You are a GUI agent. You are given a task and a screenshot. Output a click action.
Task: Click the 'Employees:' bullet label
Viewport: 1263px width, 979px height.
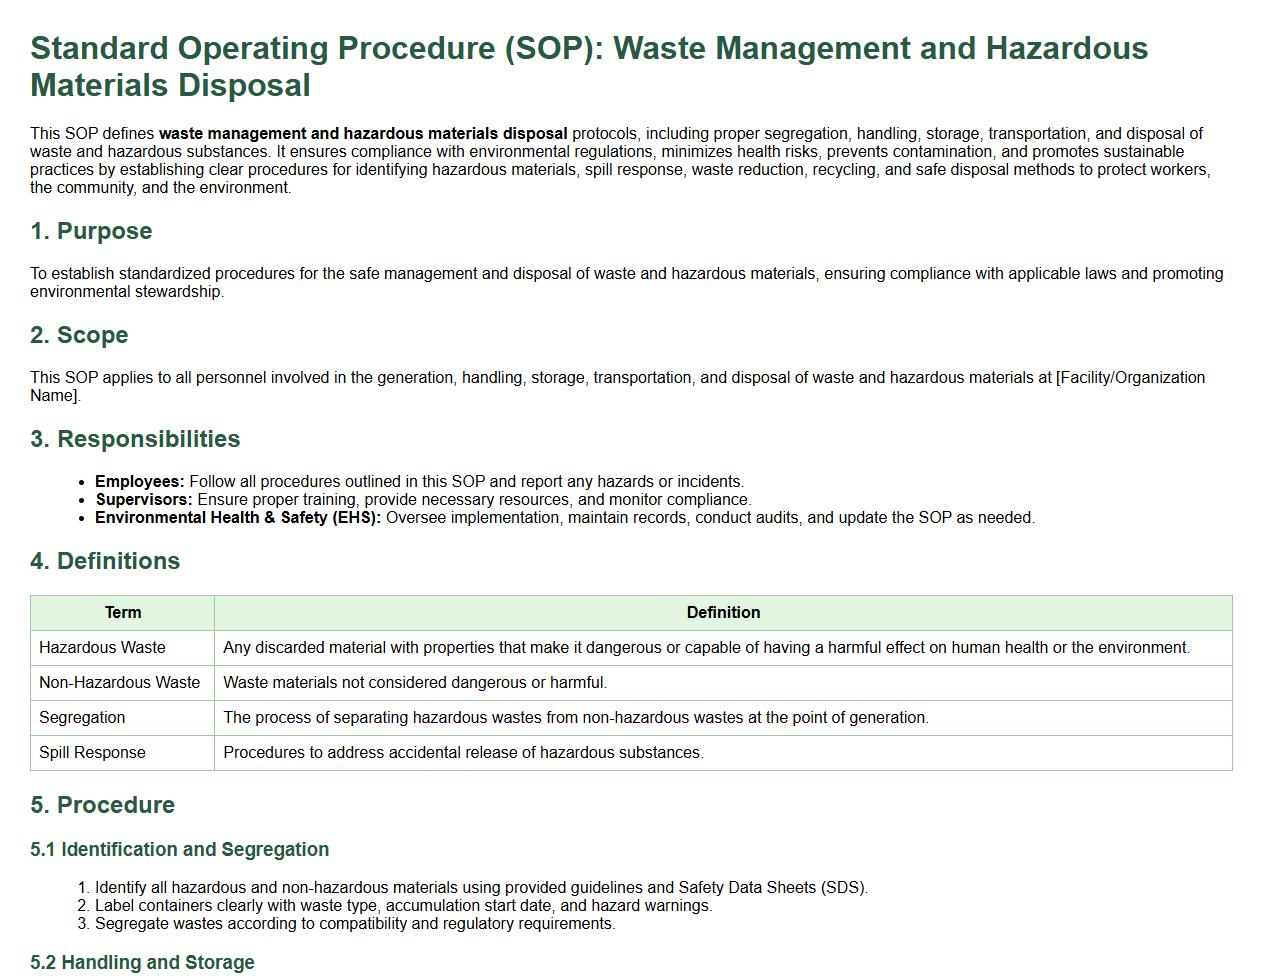click(140, 482)
